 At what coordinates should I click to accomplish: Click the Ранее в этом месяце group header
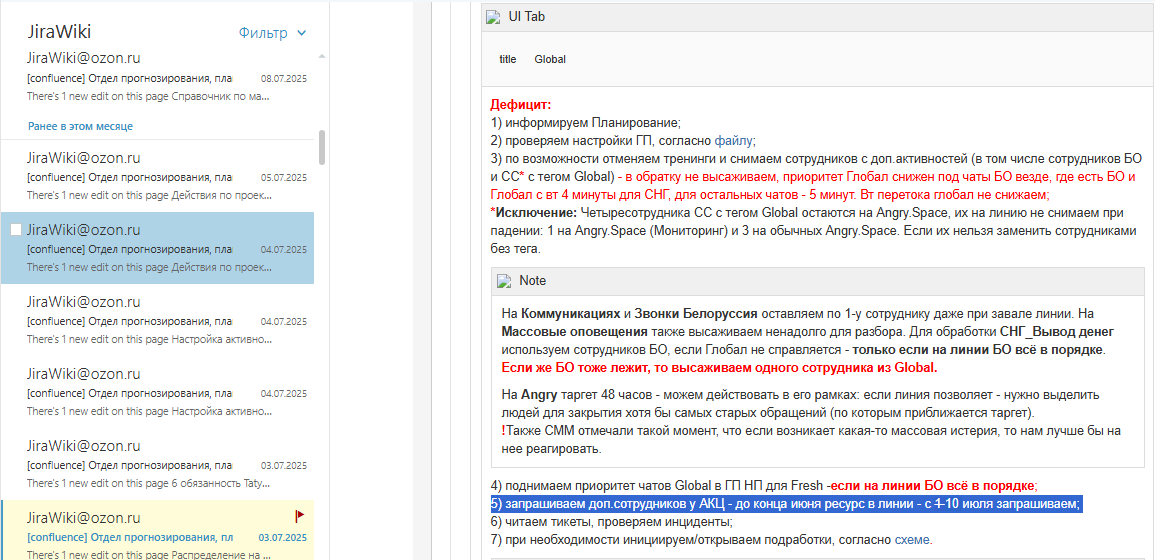[80, 126]
